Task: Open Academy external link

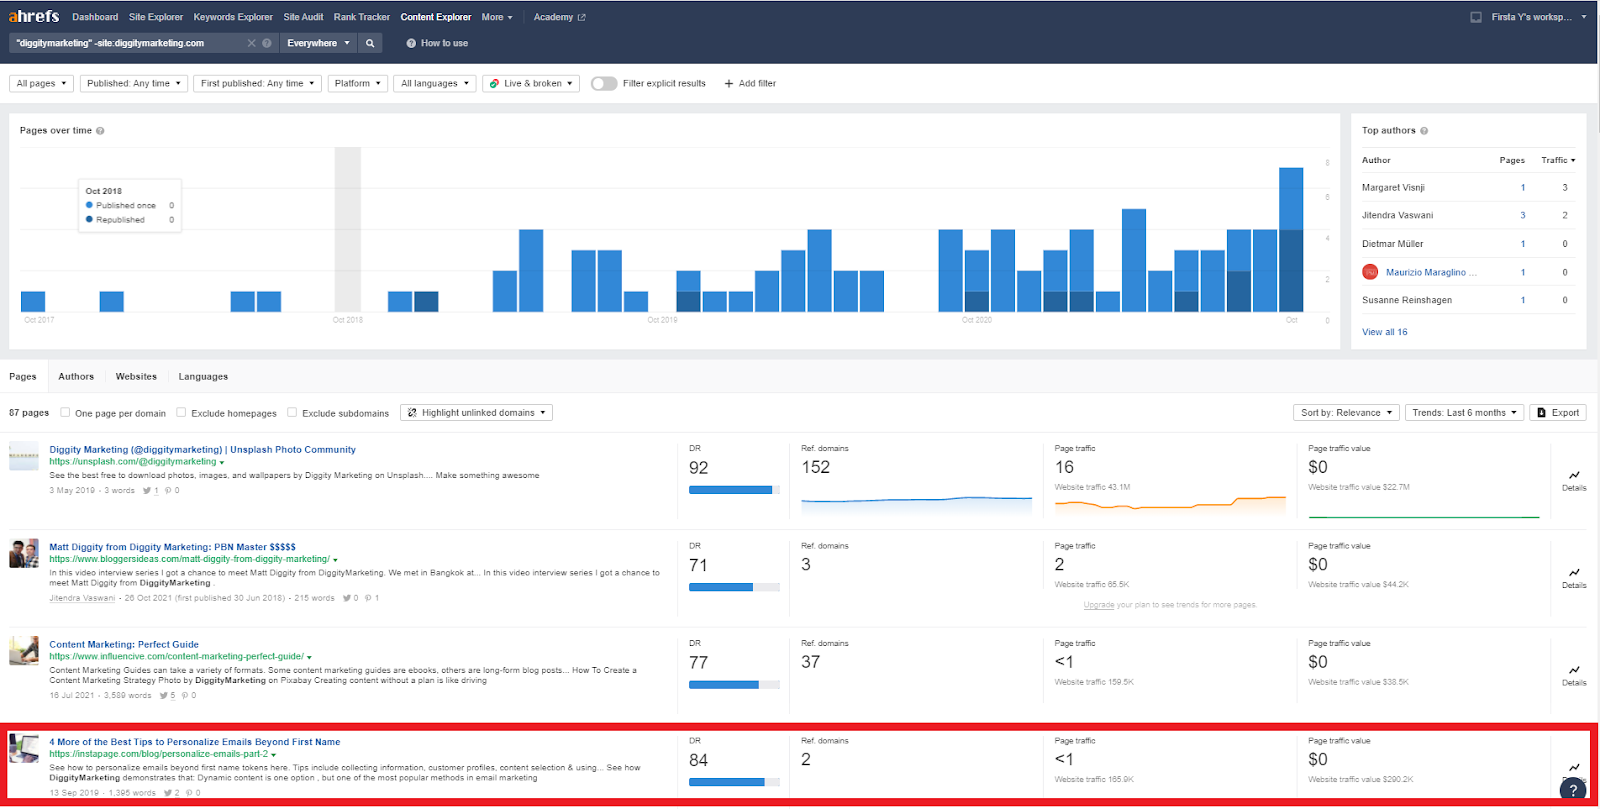Action: [559, 17]
